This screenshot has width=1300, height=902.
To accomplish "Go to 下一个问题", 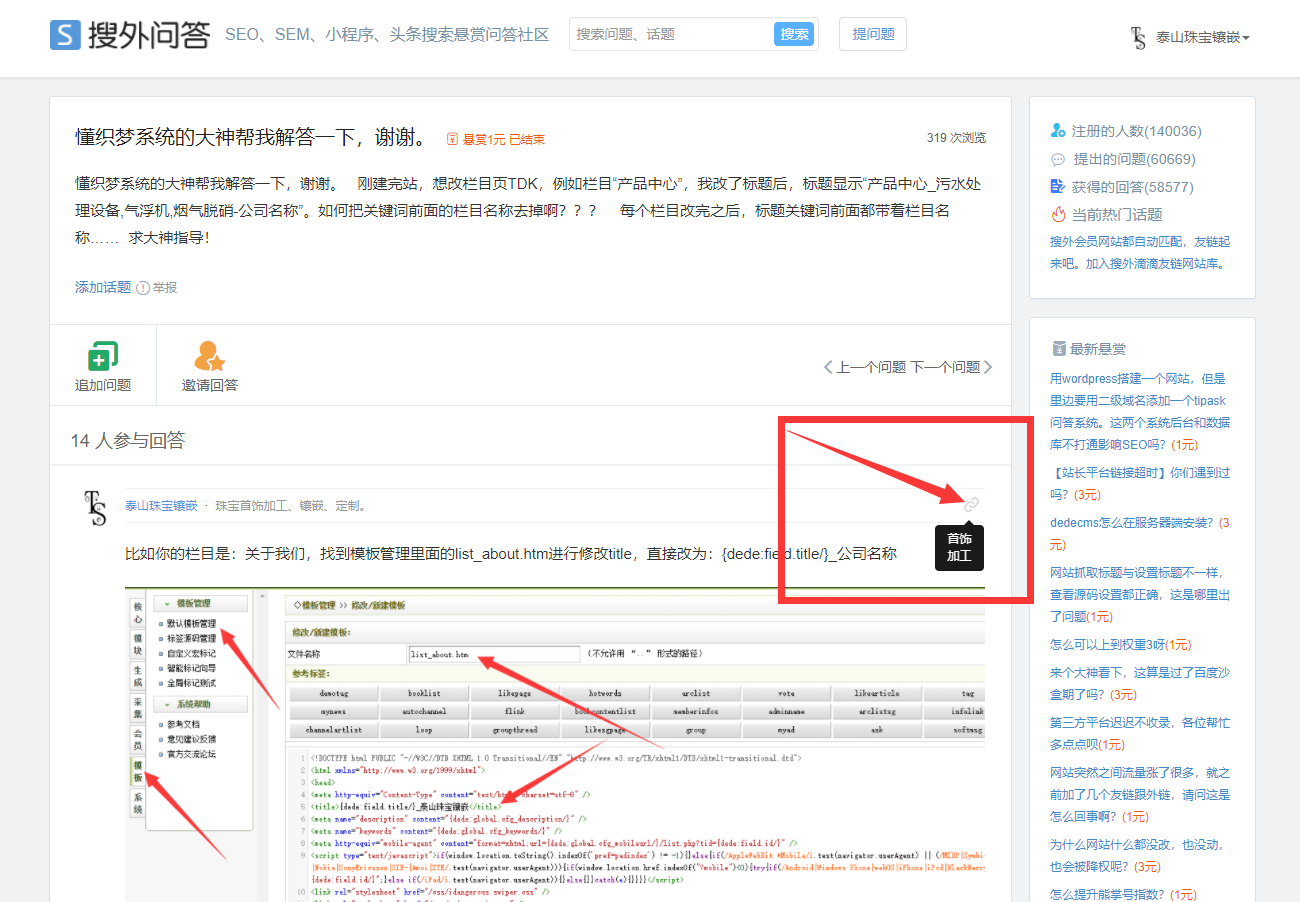I will [951, 367].
